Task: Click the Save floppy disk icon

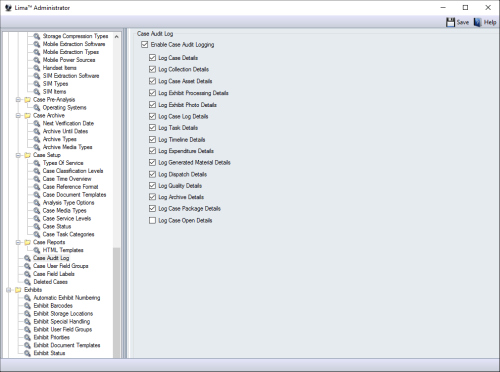Action: point(450,22)
